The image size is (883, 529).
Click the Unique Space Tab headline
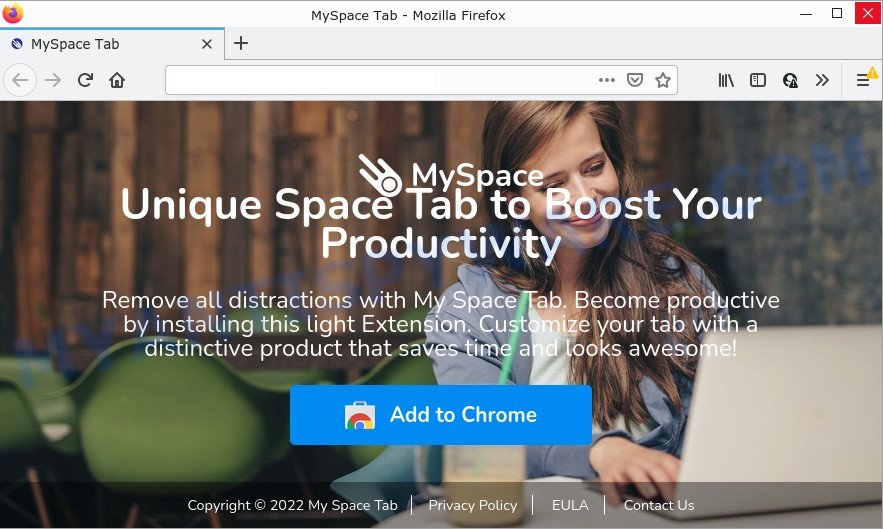[441, 224]
